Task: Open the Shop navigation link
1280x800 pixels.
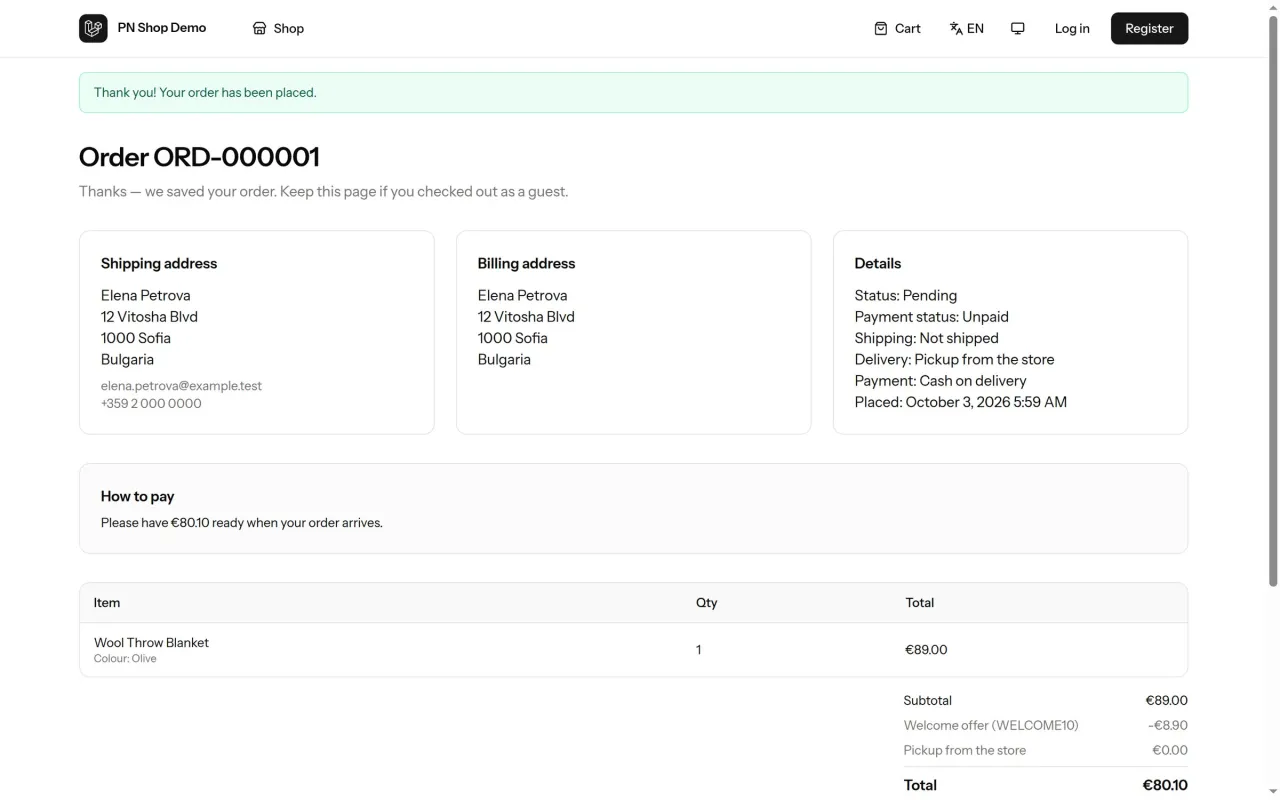Action: coord(278,28)
